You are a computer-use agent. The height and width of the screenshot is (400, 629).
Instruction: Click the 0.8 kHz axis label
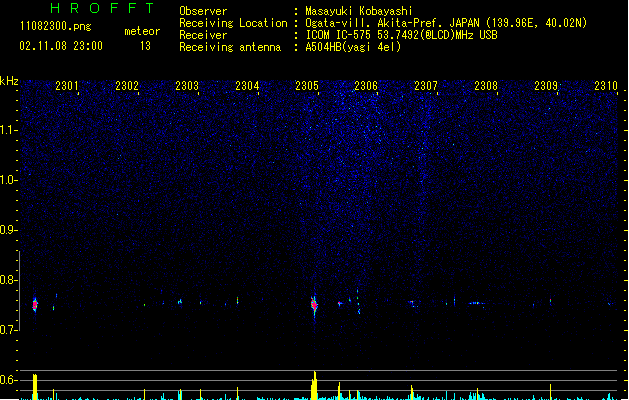8,280
